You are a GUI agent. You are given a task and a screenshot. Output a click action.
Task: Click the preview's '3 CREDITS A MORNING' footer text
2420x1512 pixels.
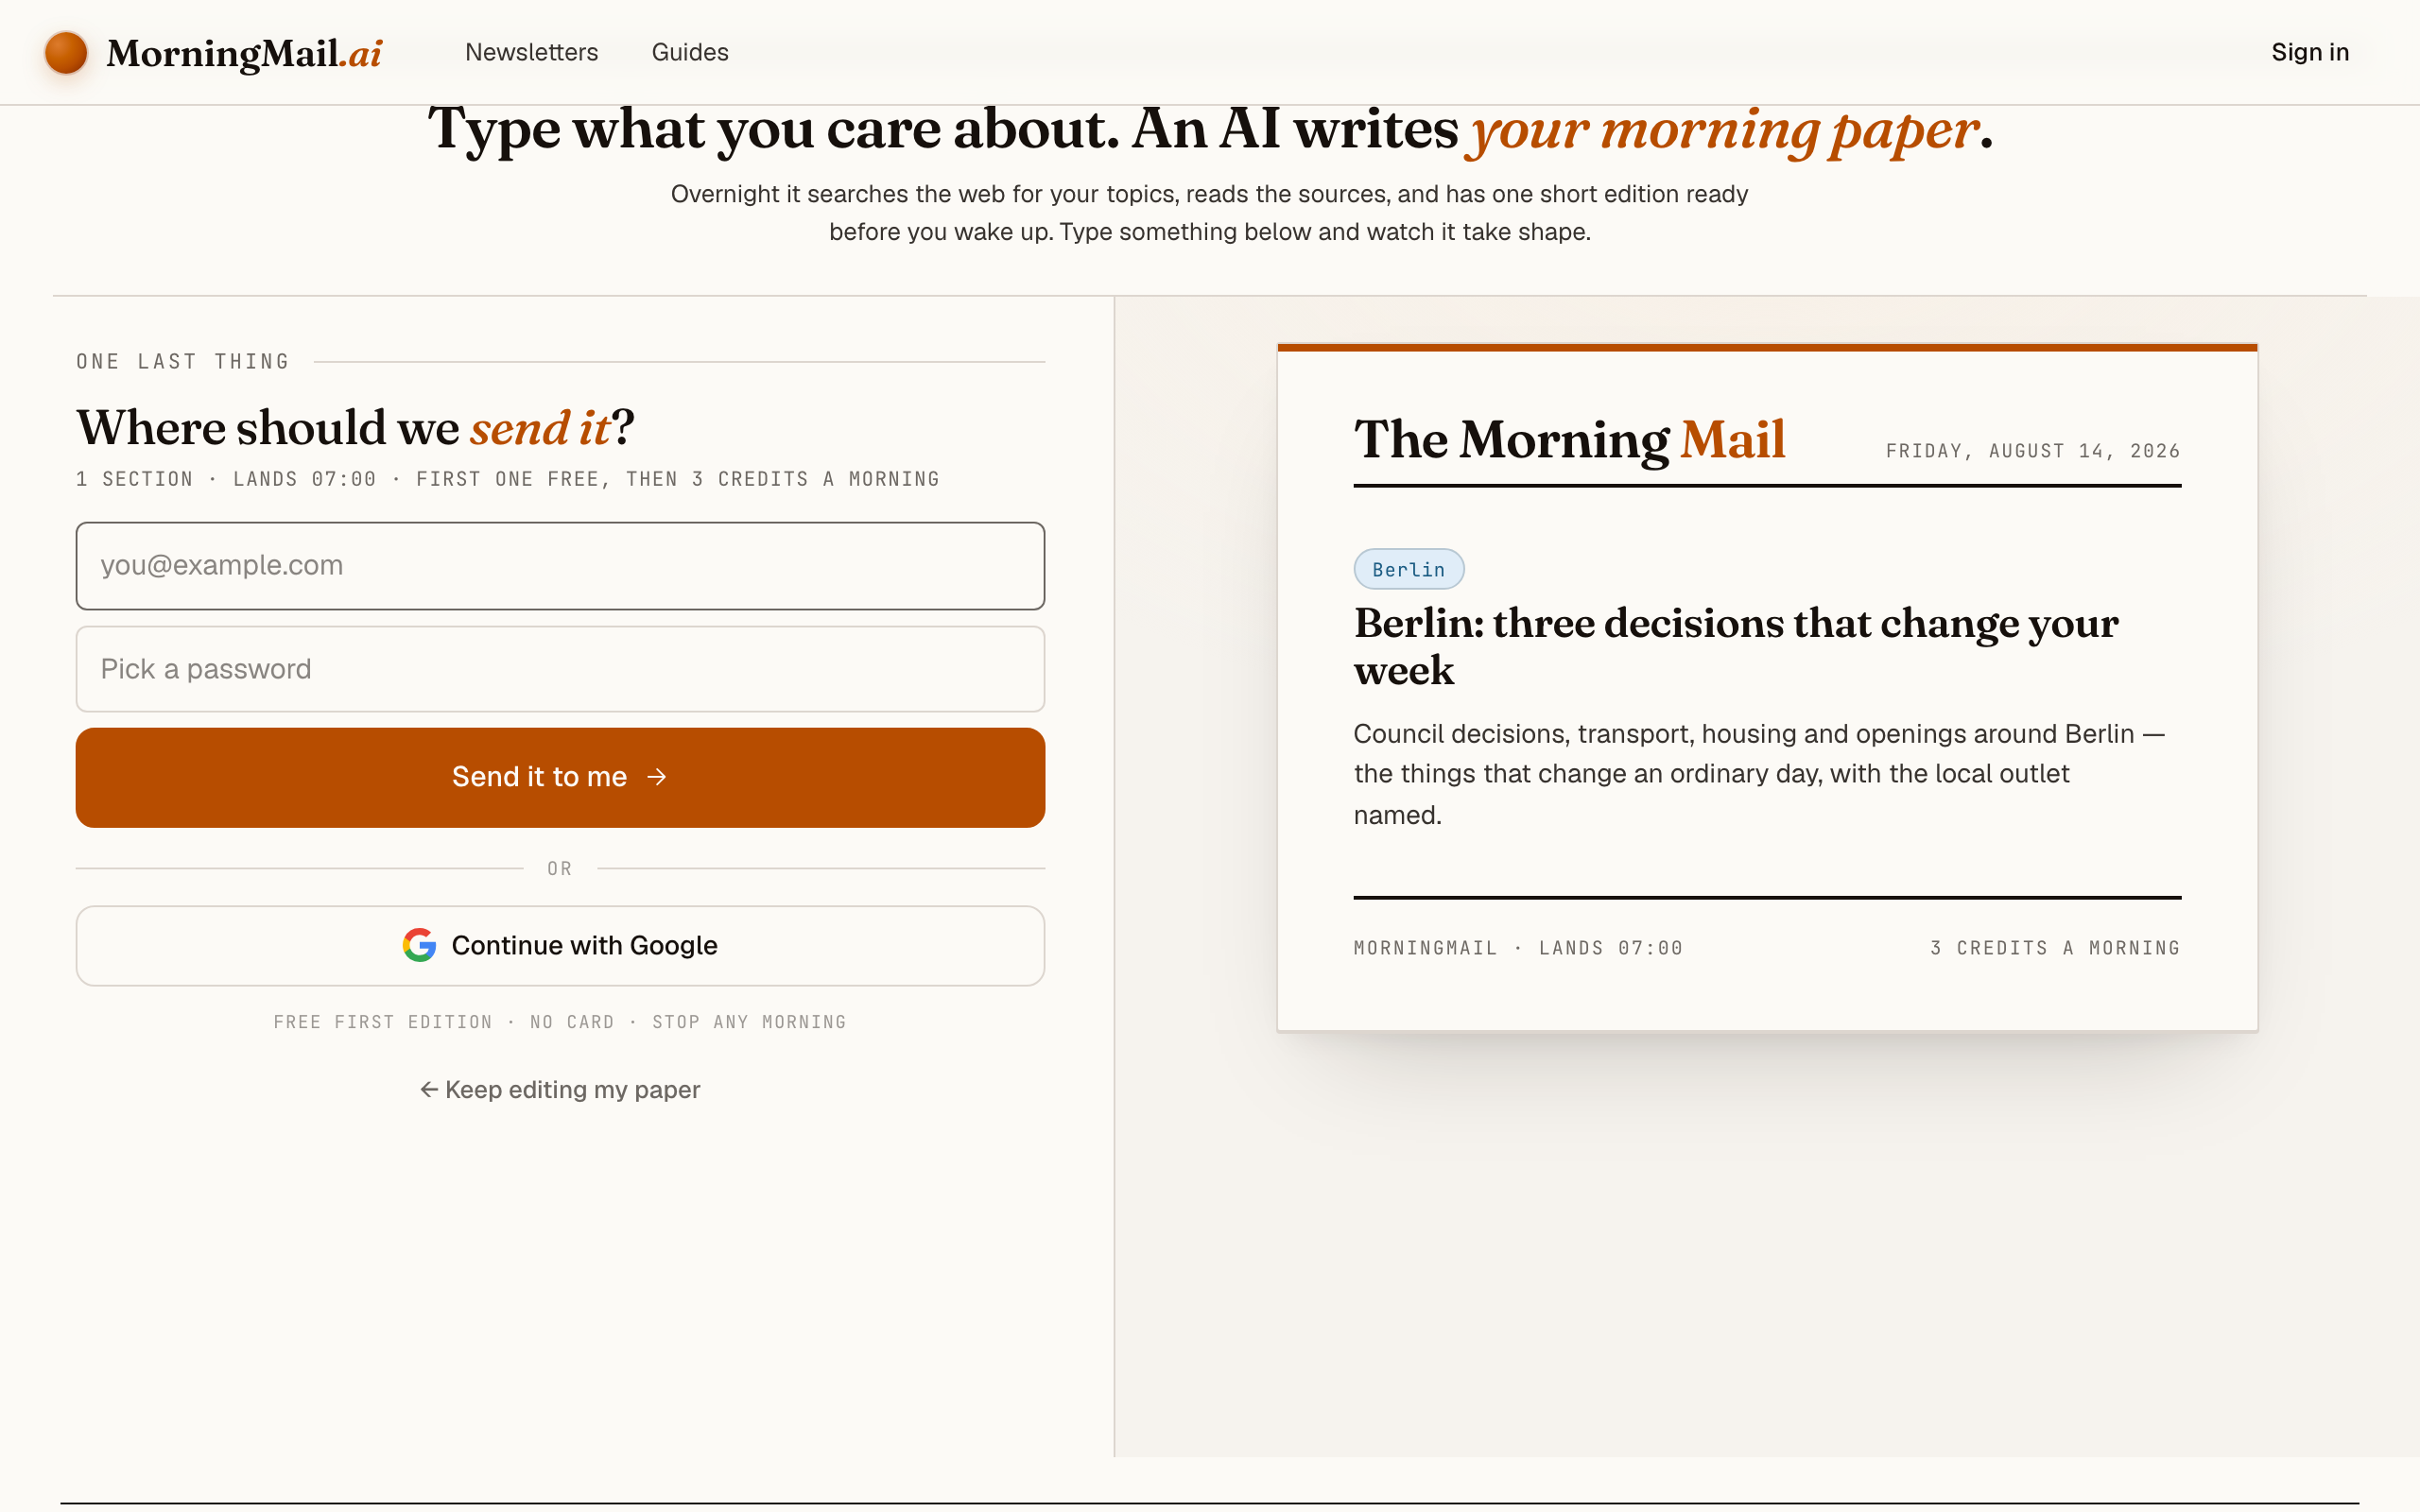point(2055,948)
